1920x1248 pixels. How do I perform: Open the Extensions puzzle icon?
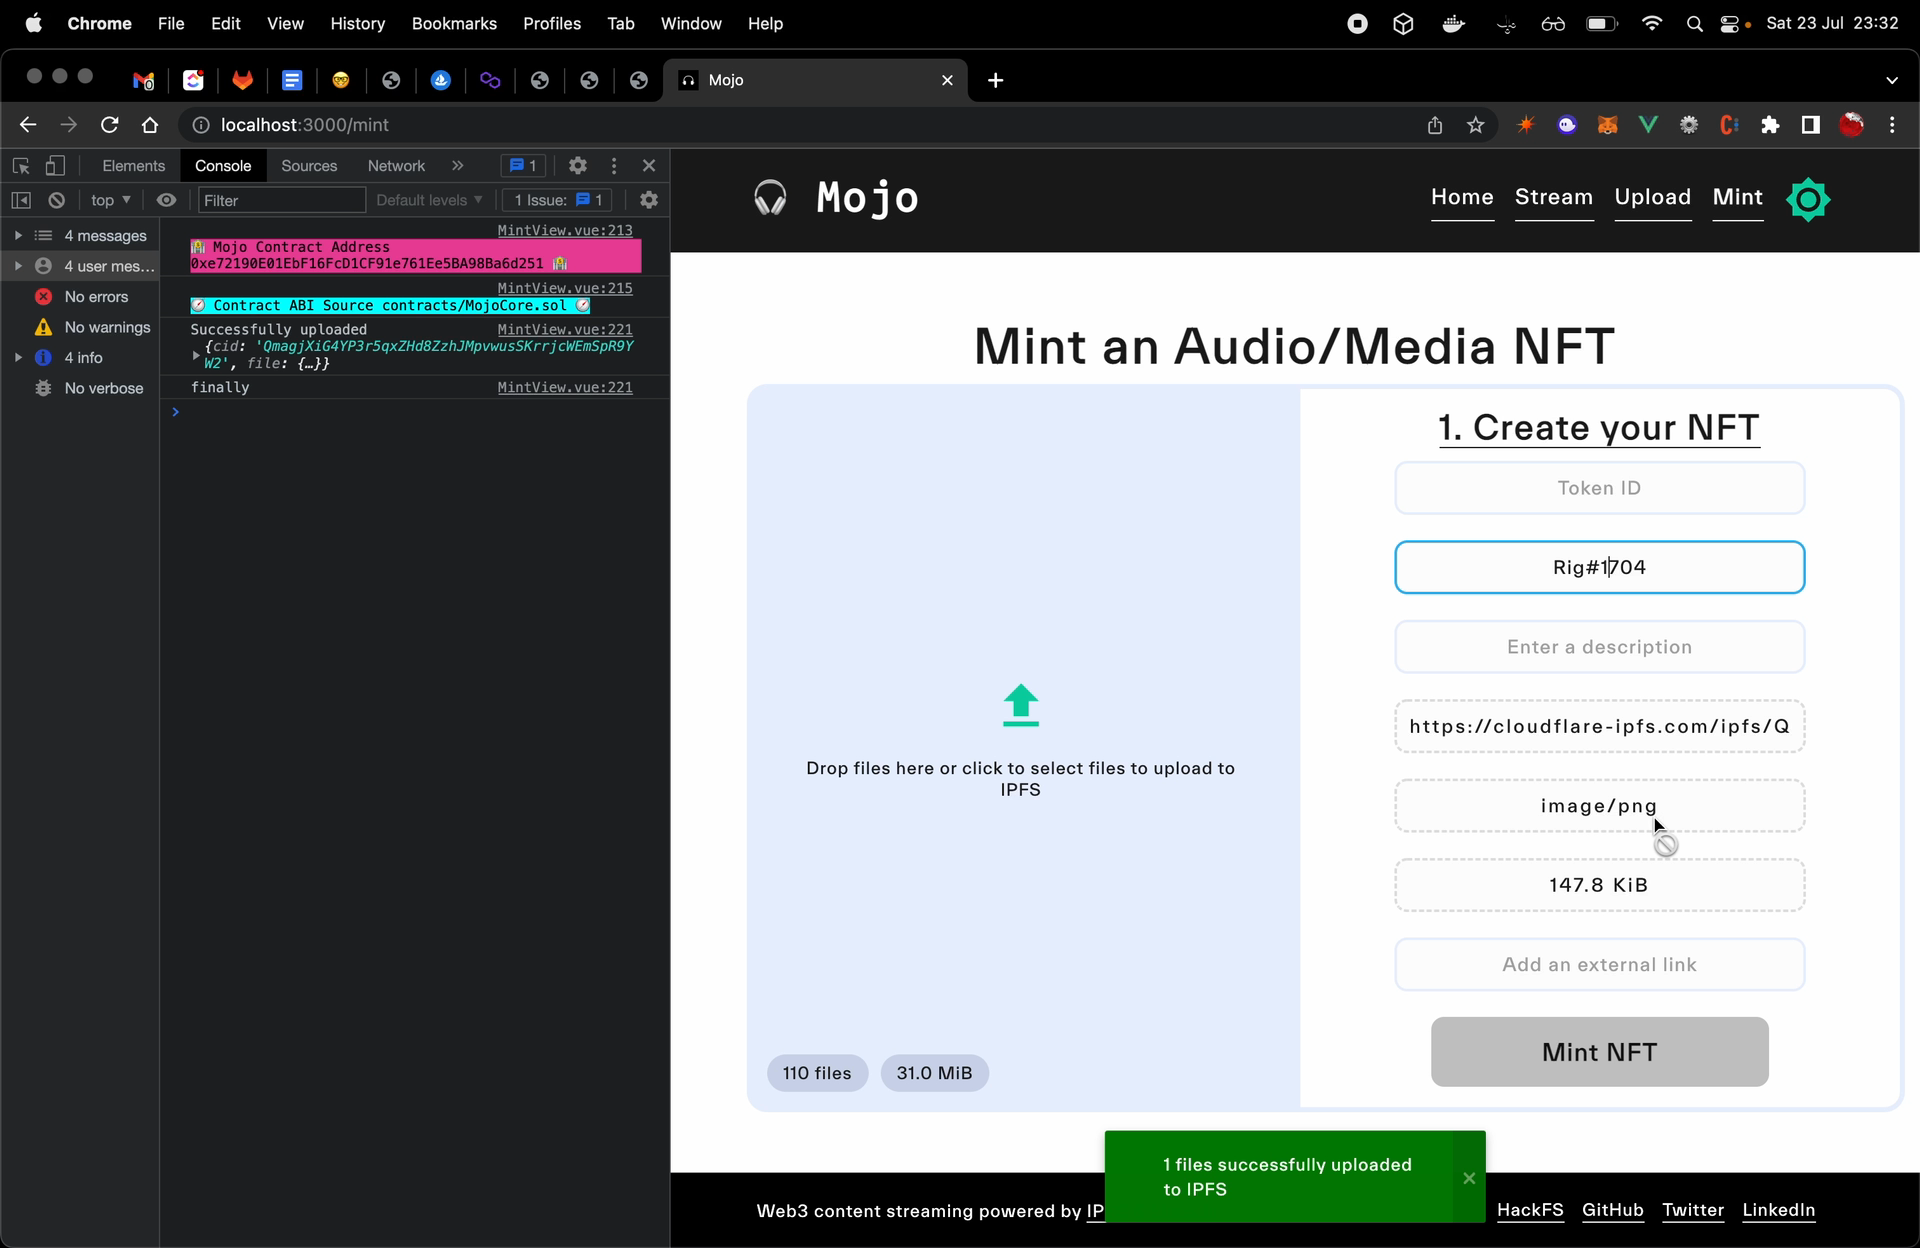click(1770, 125)
